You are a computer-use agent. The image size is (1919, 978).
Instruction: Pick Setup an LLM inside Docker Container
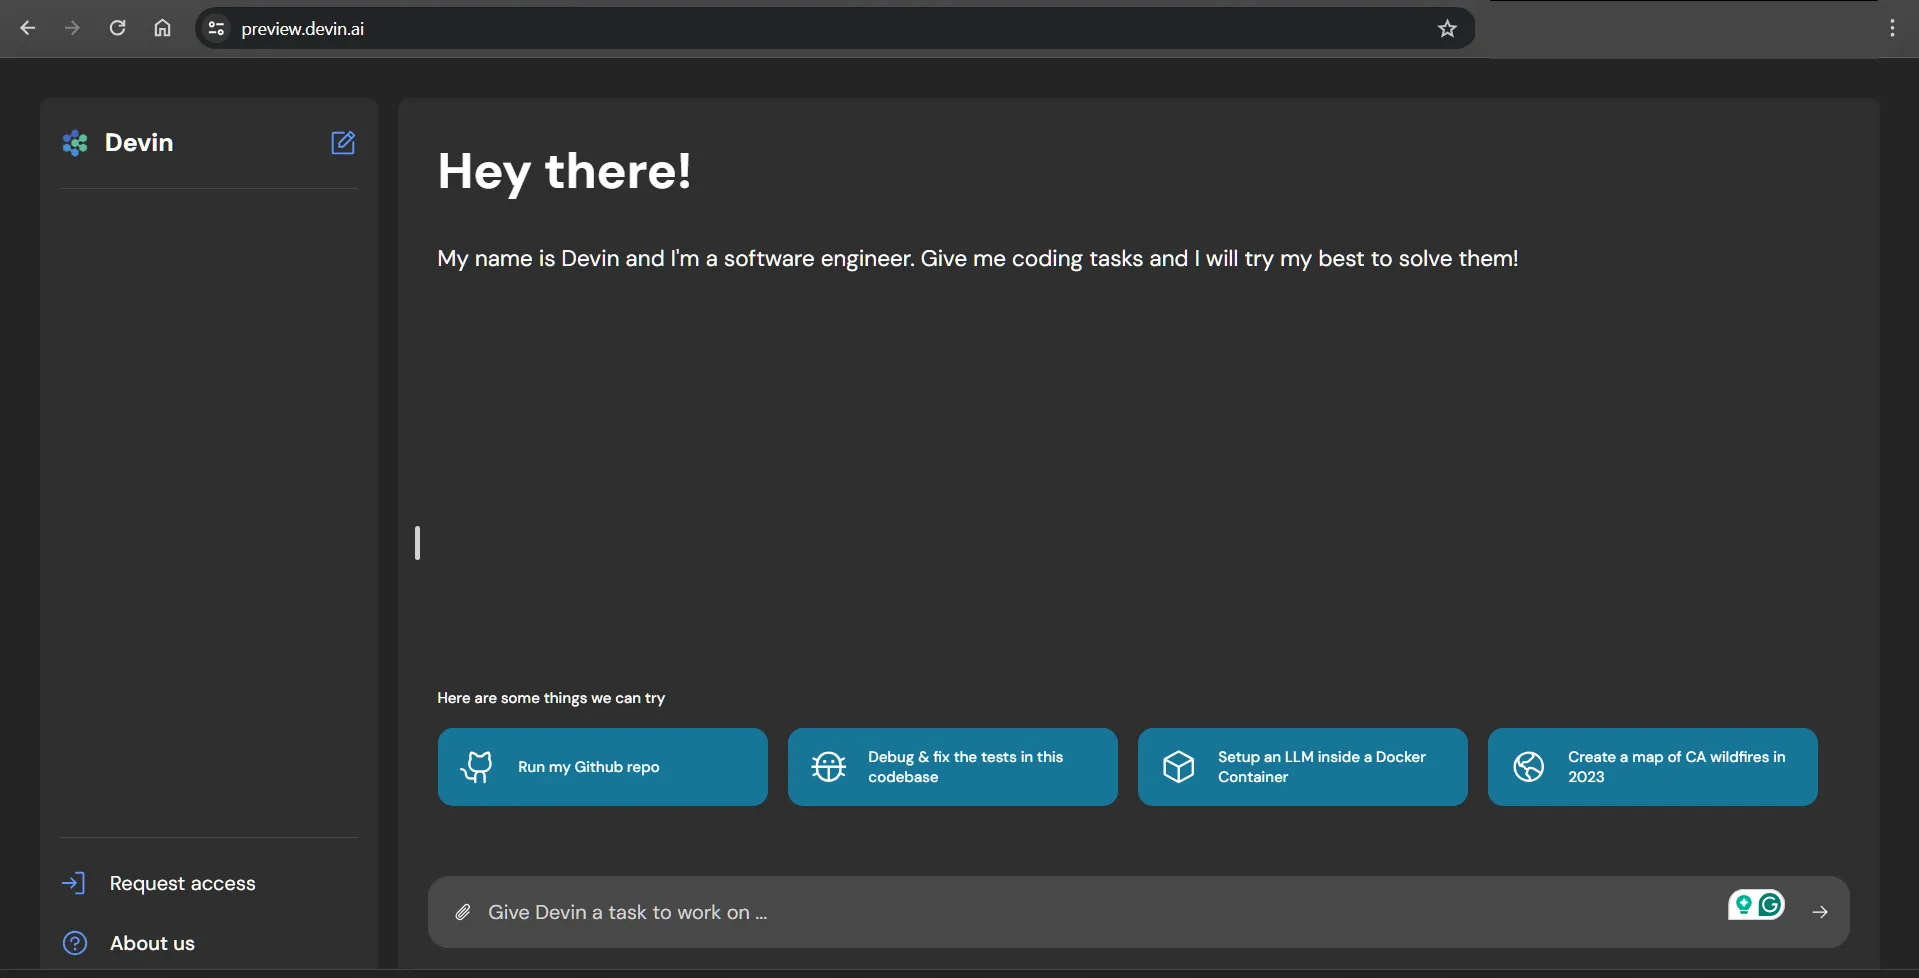[x=1302, y=767]
